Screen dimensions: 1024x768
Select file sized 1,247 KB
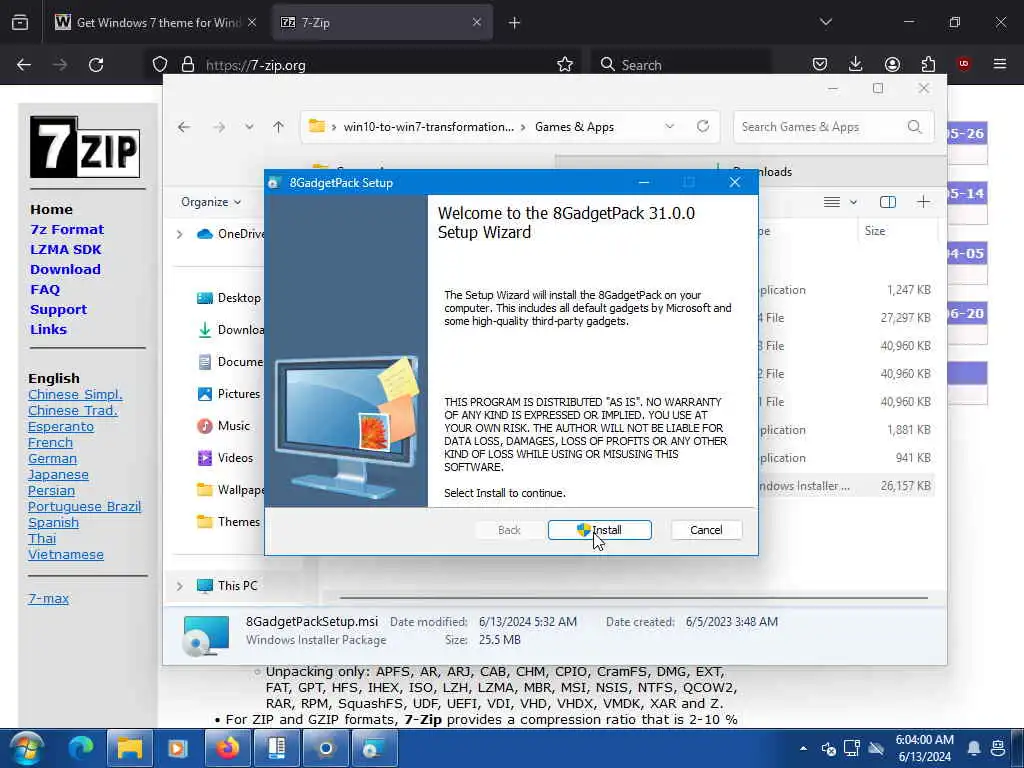pos(846,290)
